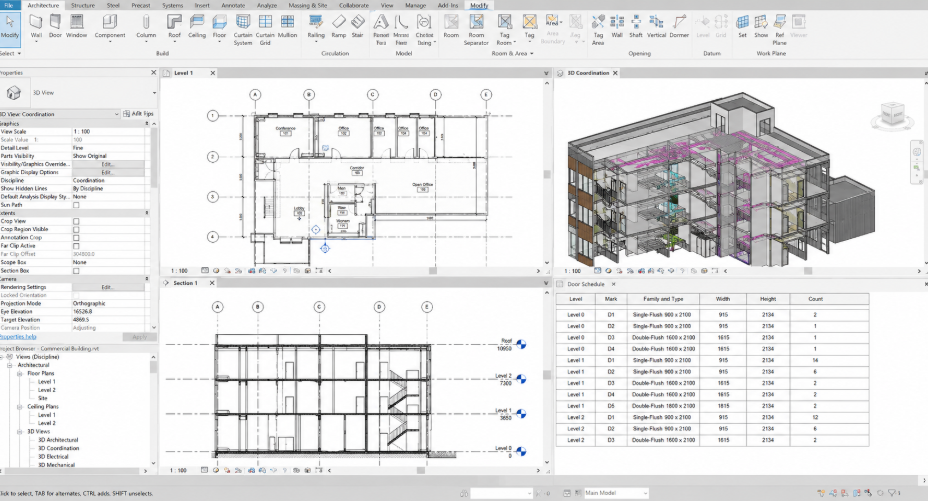Select the Dormer opening tool
Screen dimensions: 928x501
pyautogui.click(x=679, y=26)
